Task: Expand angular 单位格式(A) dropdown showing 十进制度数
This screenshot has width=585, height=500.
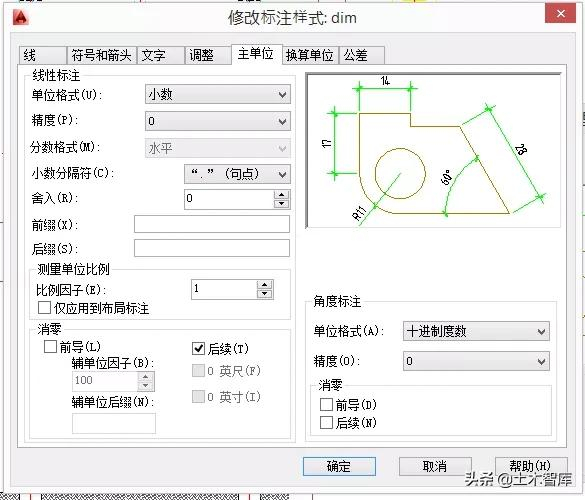Action: [x=476, y=331]
